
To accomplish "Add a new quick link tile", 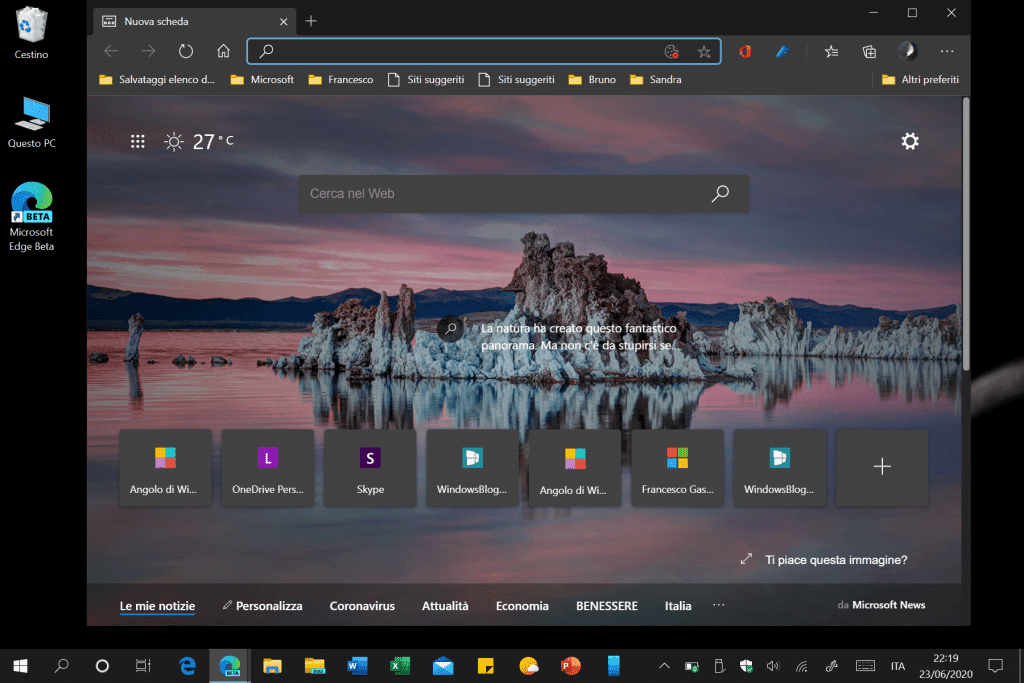I will click(x=881, y=467).
